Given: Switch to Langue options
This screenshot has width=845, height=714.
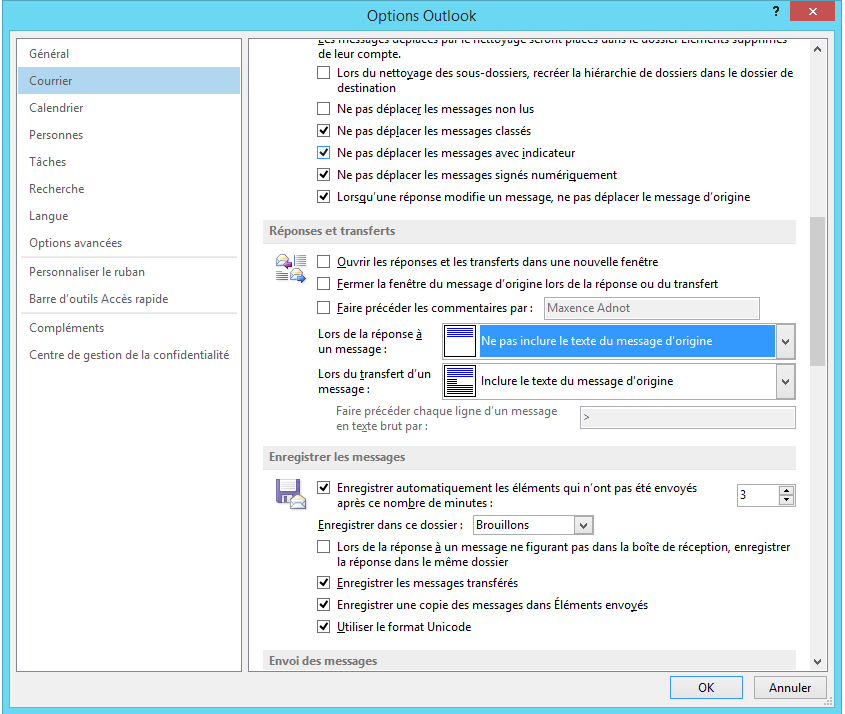Looking at the screenshot, I should point(129,216).
